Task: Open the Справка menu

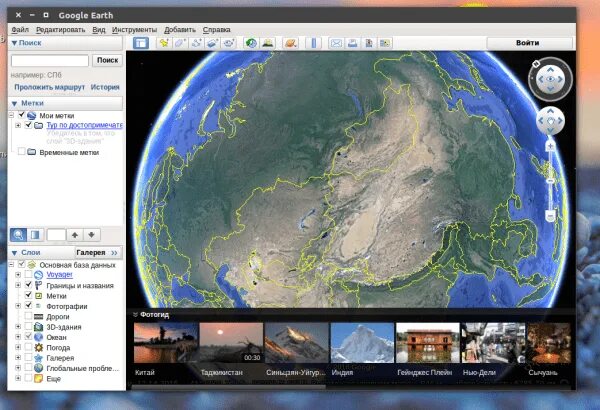Action: [x=217, y=29]
